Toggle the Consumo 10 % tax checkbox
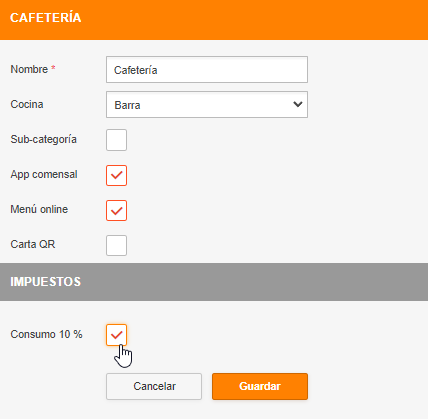This screenshot has height=419, width=428. coord(116,335)
